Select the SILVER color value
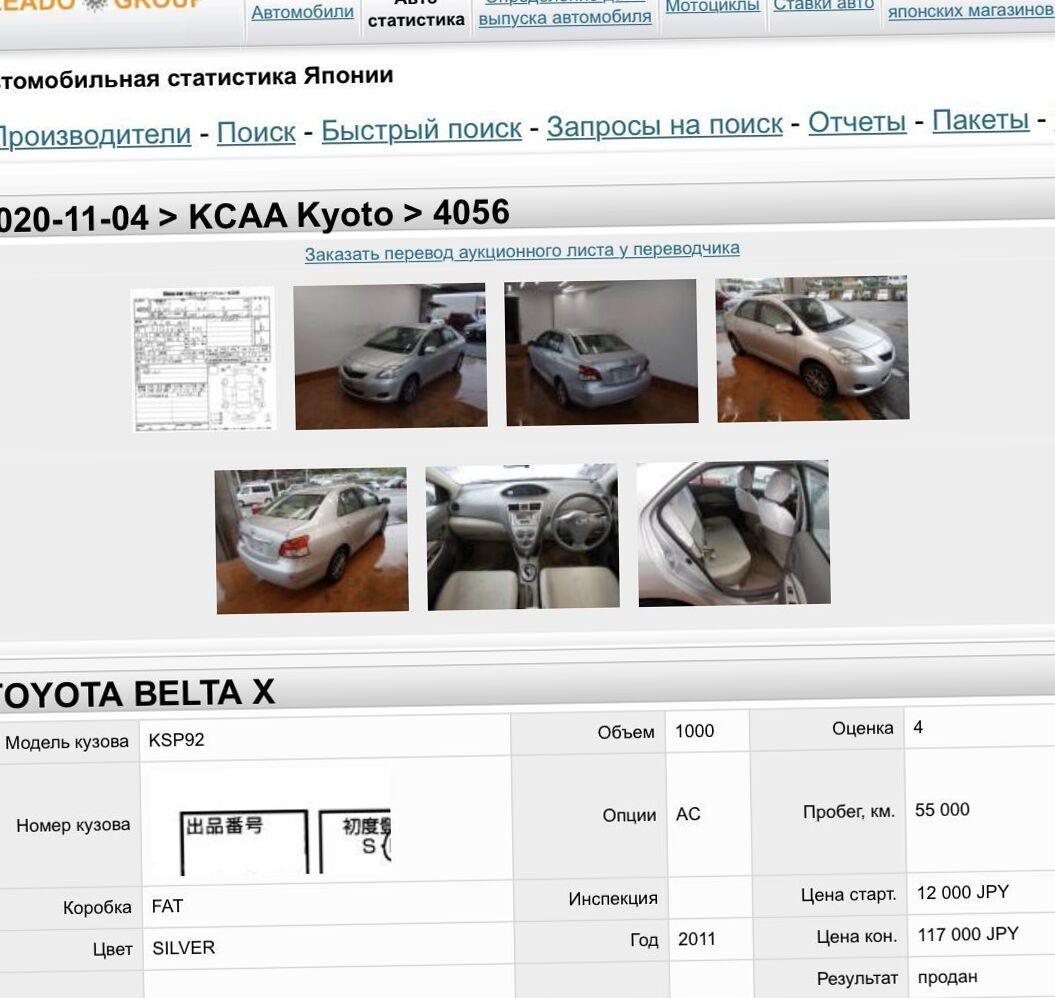This screenshot has width=1055, height=998. click(x=184, y=948)
